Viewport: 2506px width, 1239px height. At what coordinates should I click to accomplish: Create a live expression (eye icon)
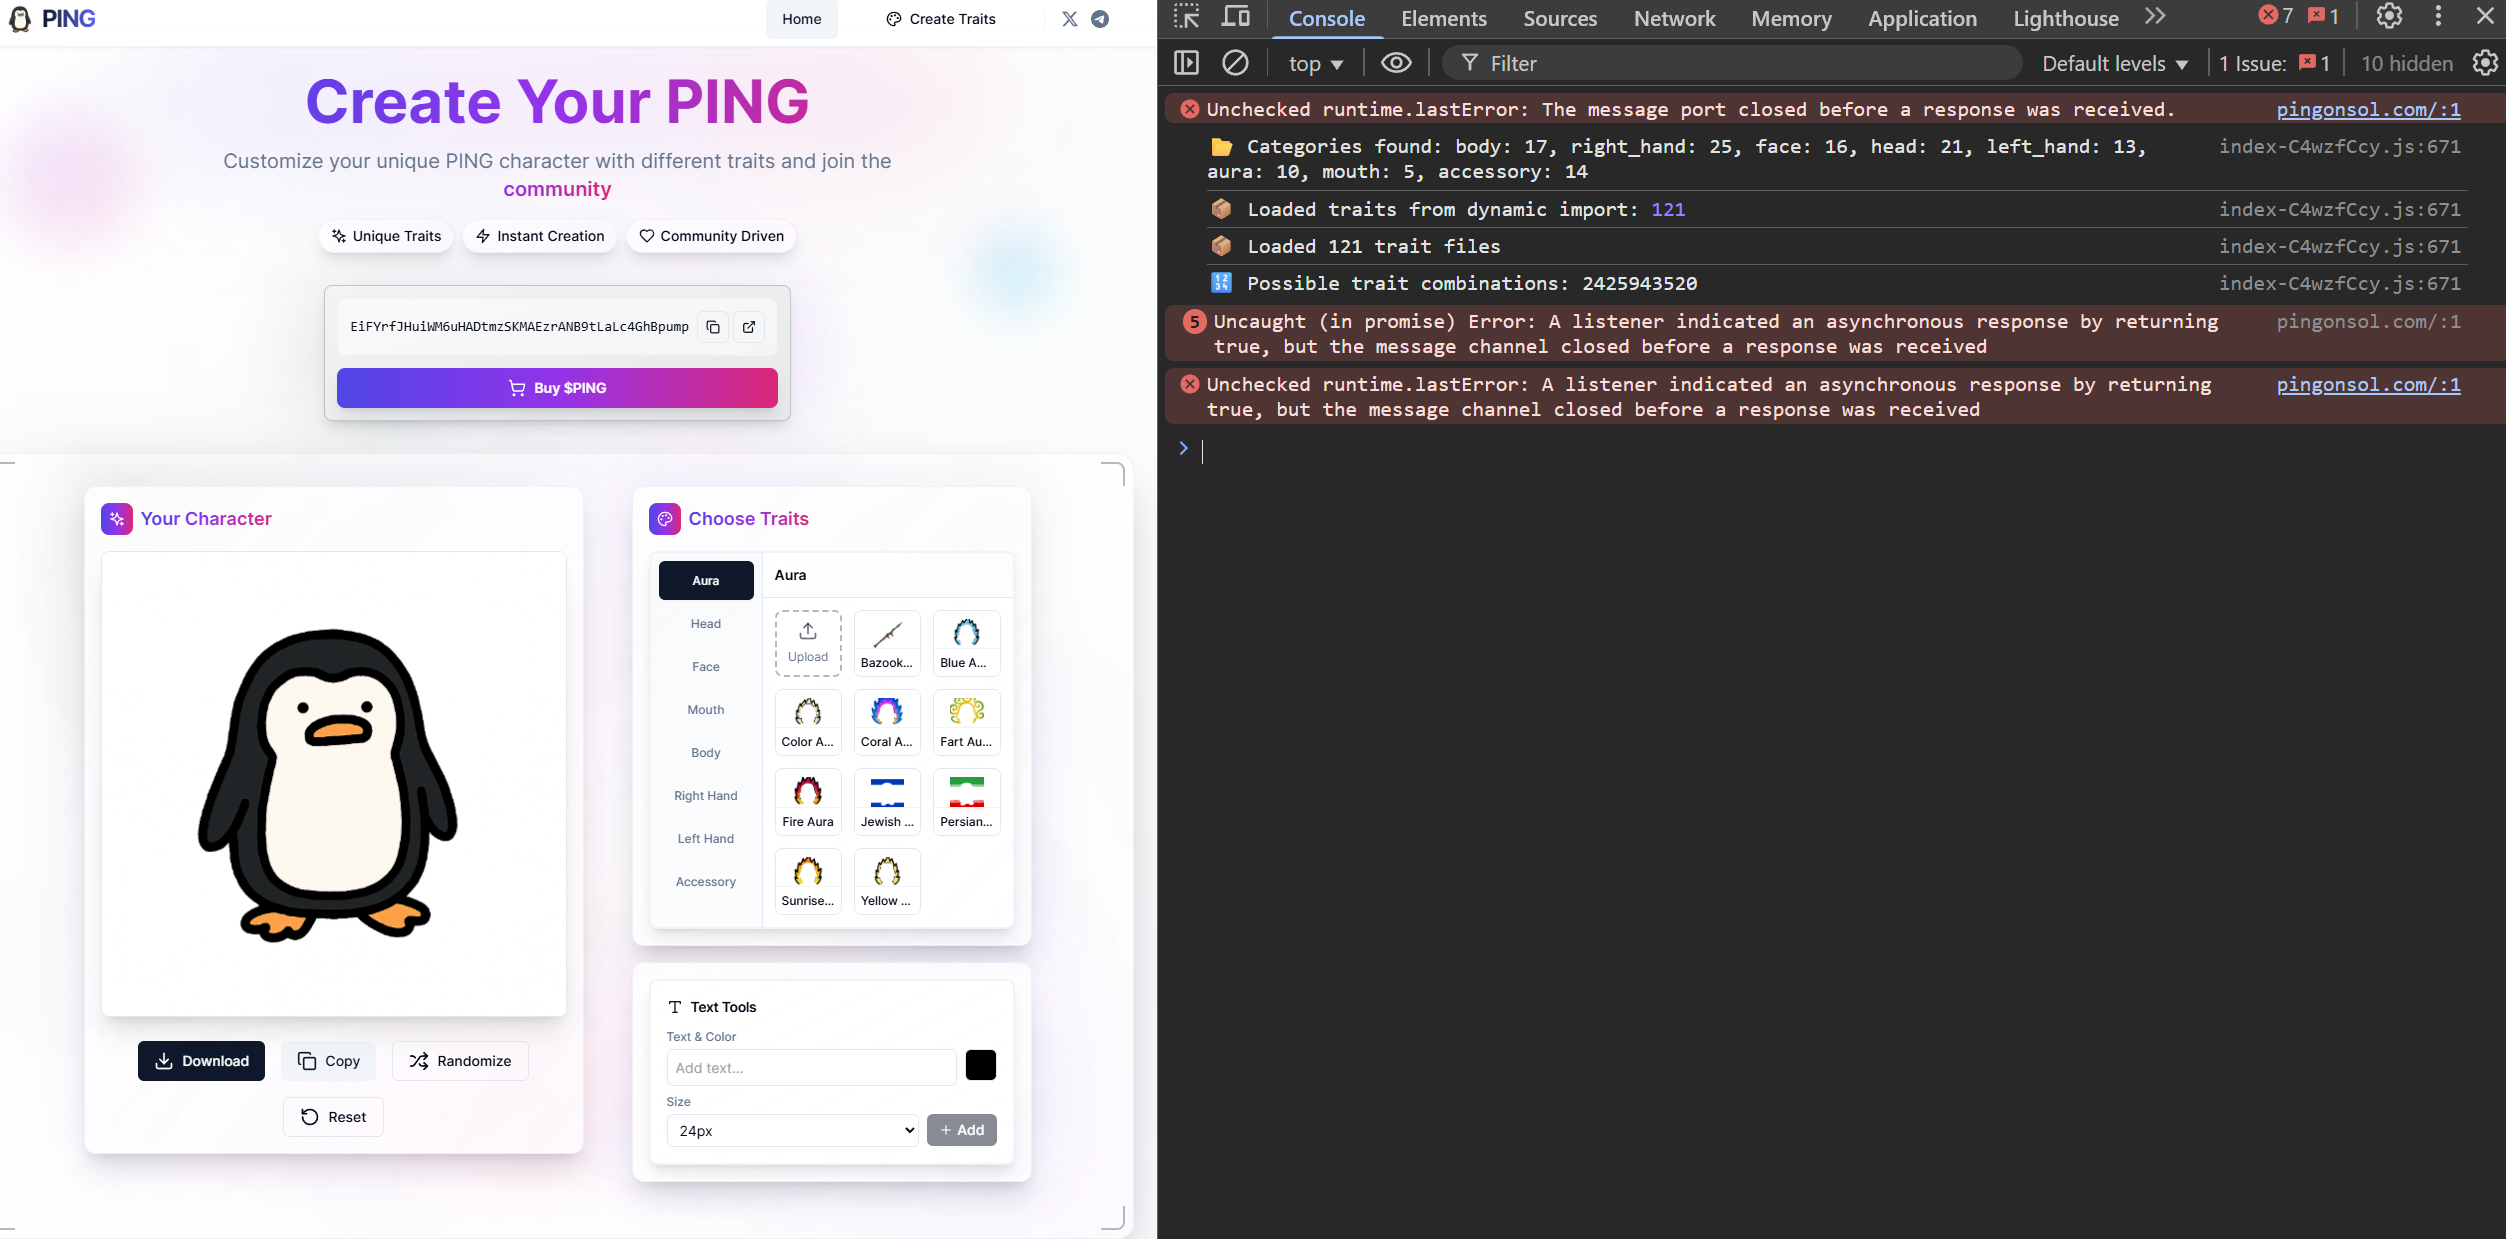[x=1396, y=63]
